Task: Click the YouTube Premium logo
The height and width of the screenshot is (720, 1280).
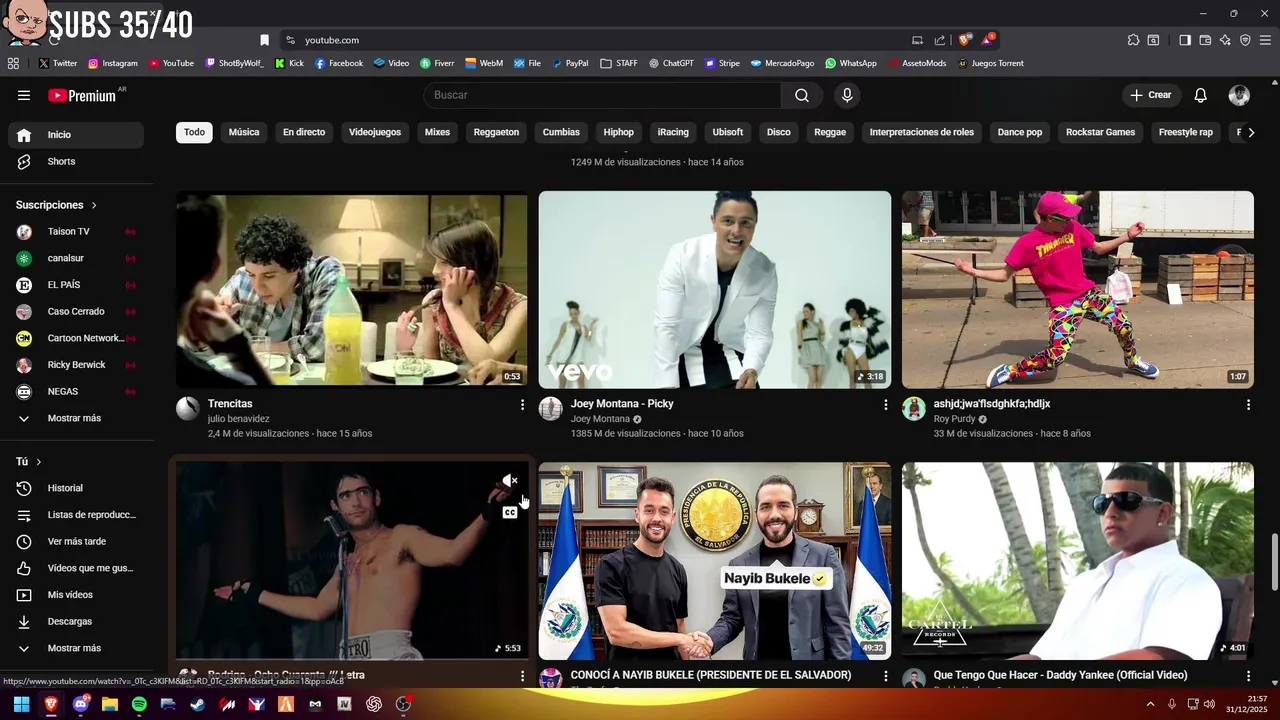Action: (x=82, y=95)
